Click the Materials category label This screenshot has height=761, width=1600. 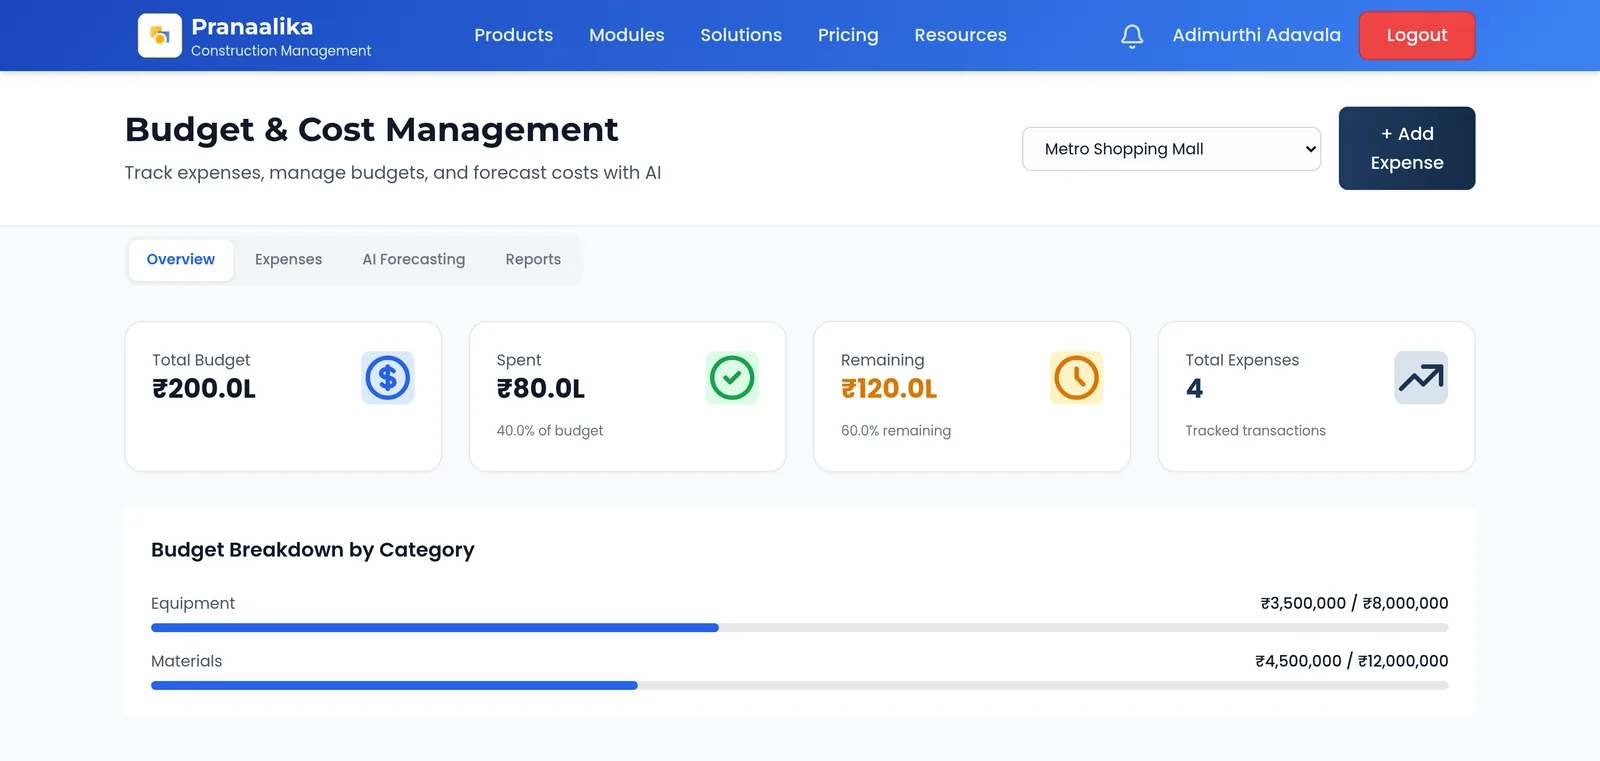[x=187, y=661]
